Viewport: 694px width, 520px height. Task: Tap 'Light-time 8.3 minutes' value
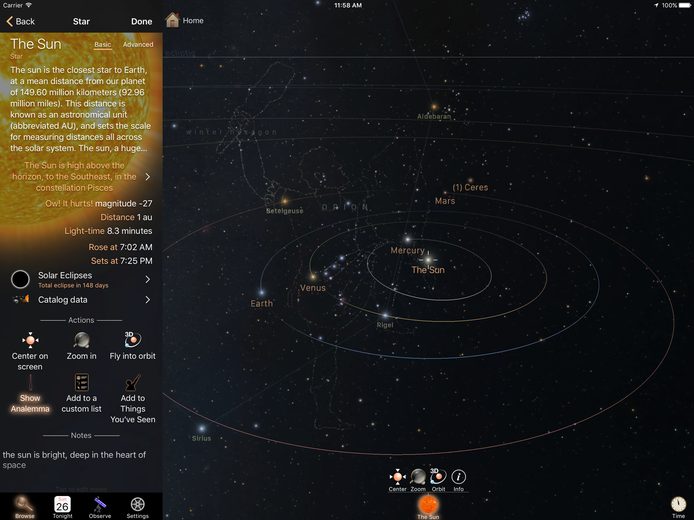[x=108, y=231]
